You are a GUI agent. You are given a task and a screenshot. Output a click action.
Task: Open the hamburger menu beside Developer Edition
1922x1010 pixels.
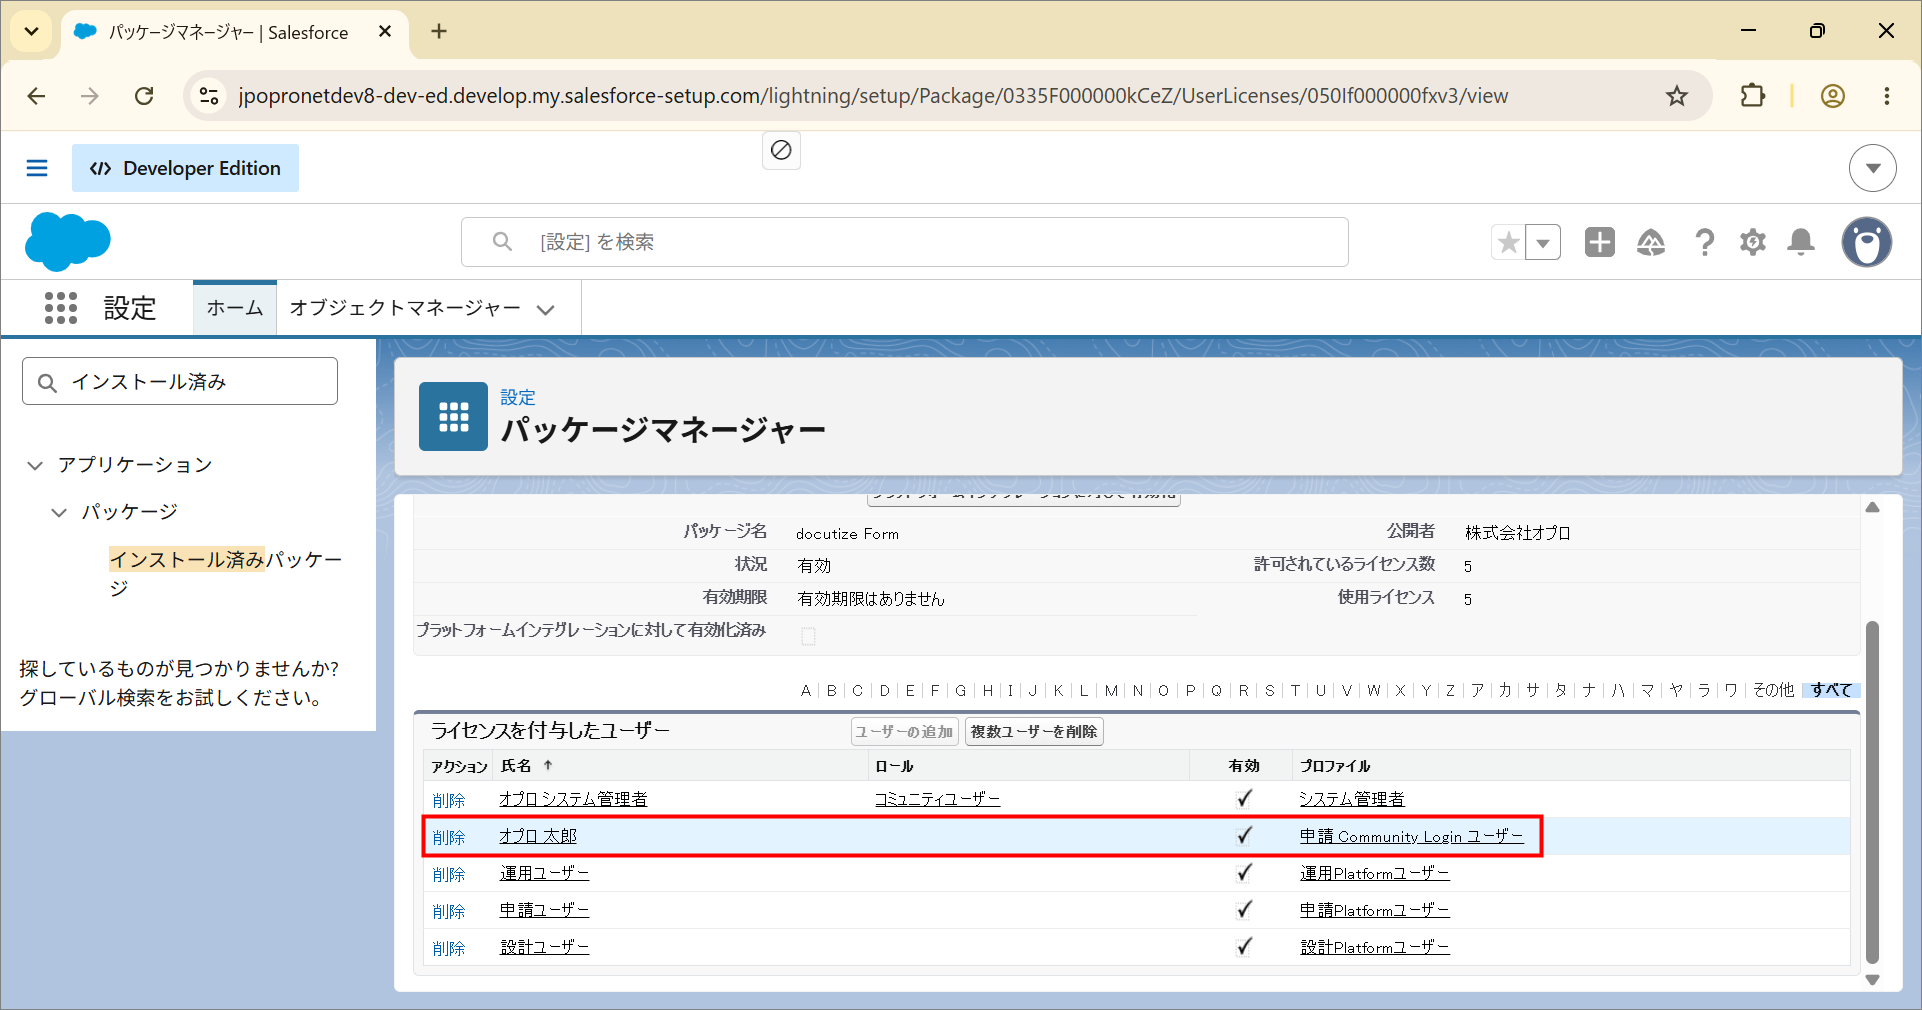[x=37, y=168]
